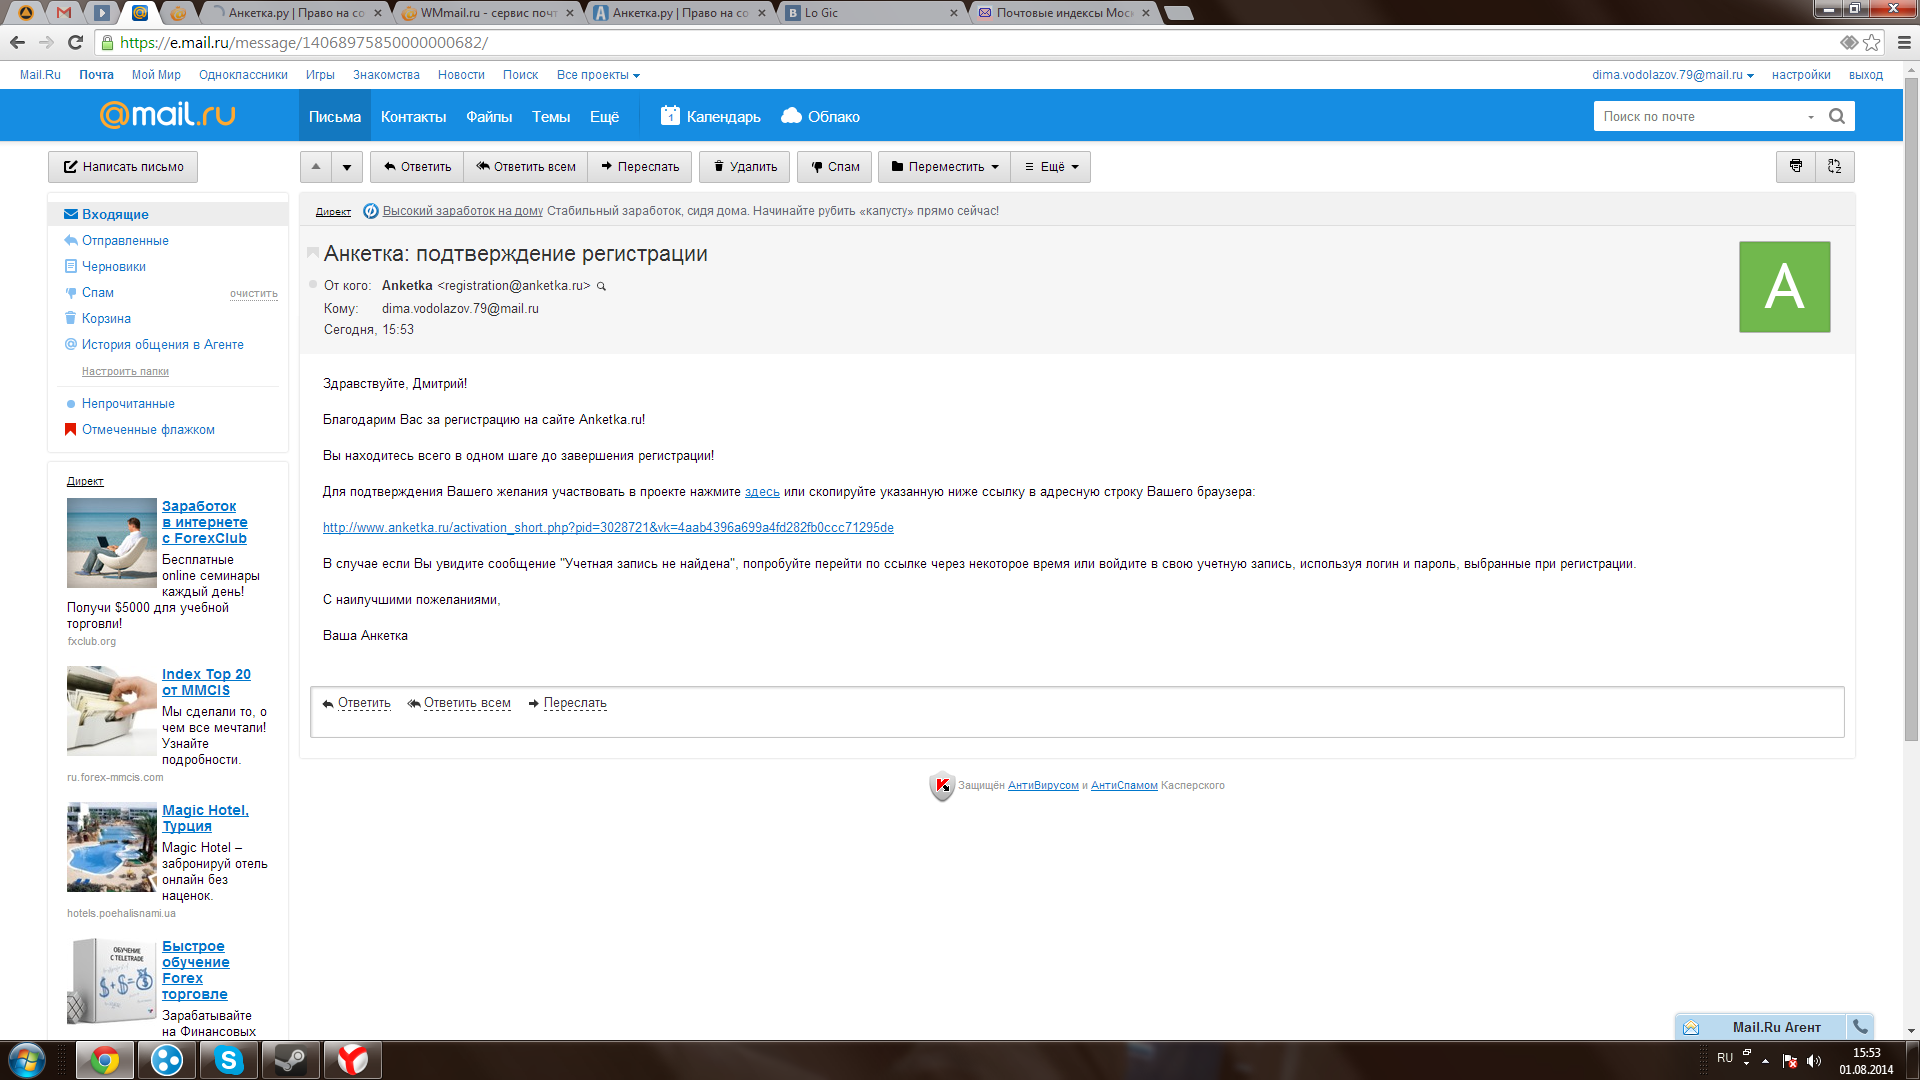Find all emails from this sender icon

click(x=601, y=286)
